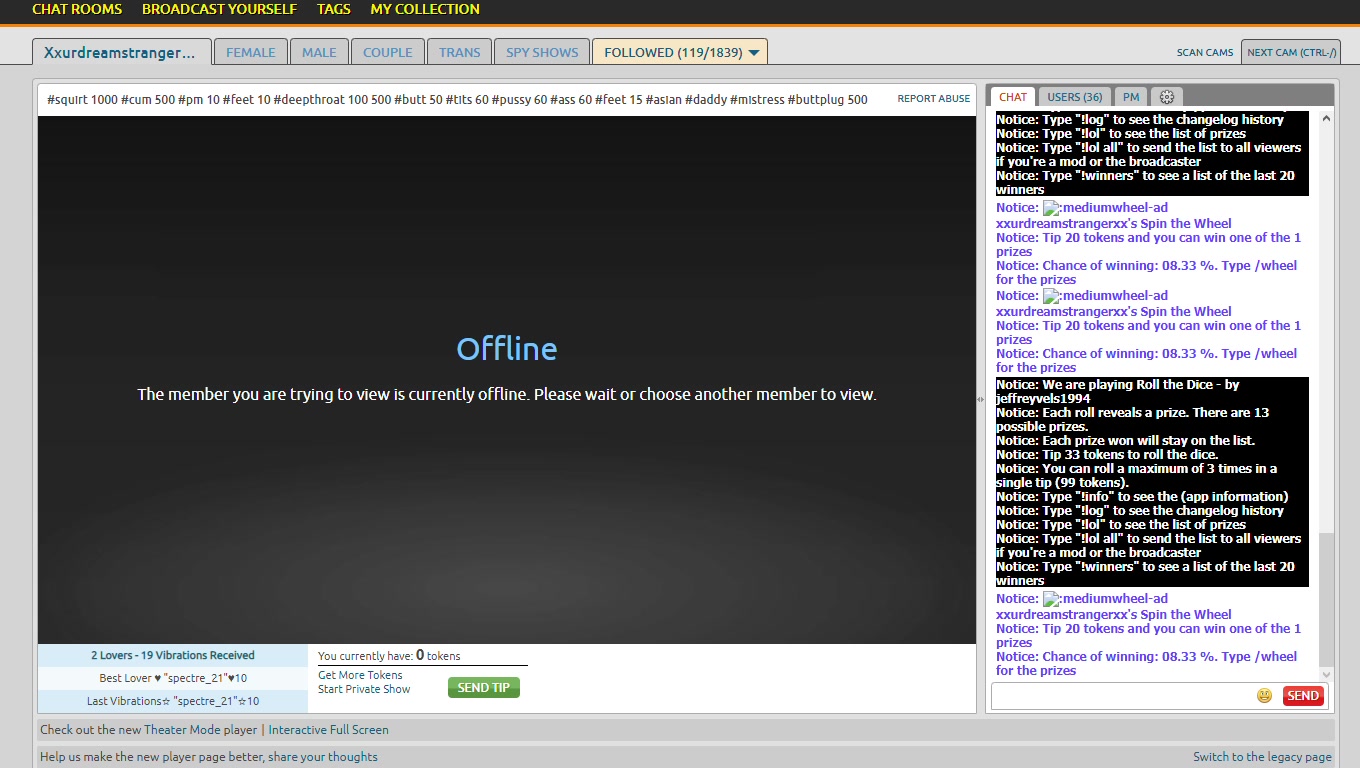Image resolution: width=1360 pixels, height=768 pixels.
Task: Click the red Send chat button
Action: click(1302, 696)
